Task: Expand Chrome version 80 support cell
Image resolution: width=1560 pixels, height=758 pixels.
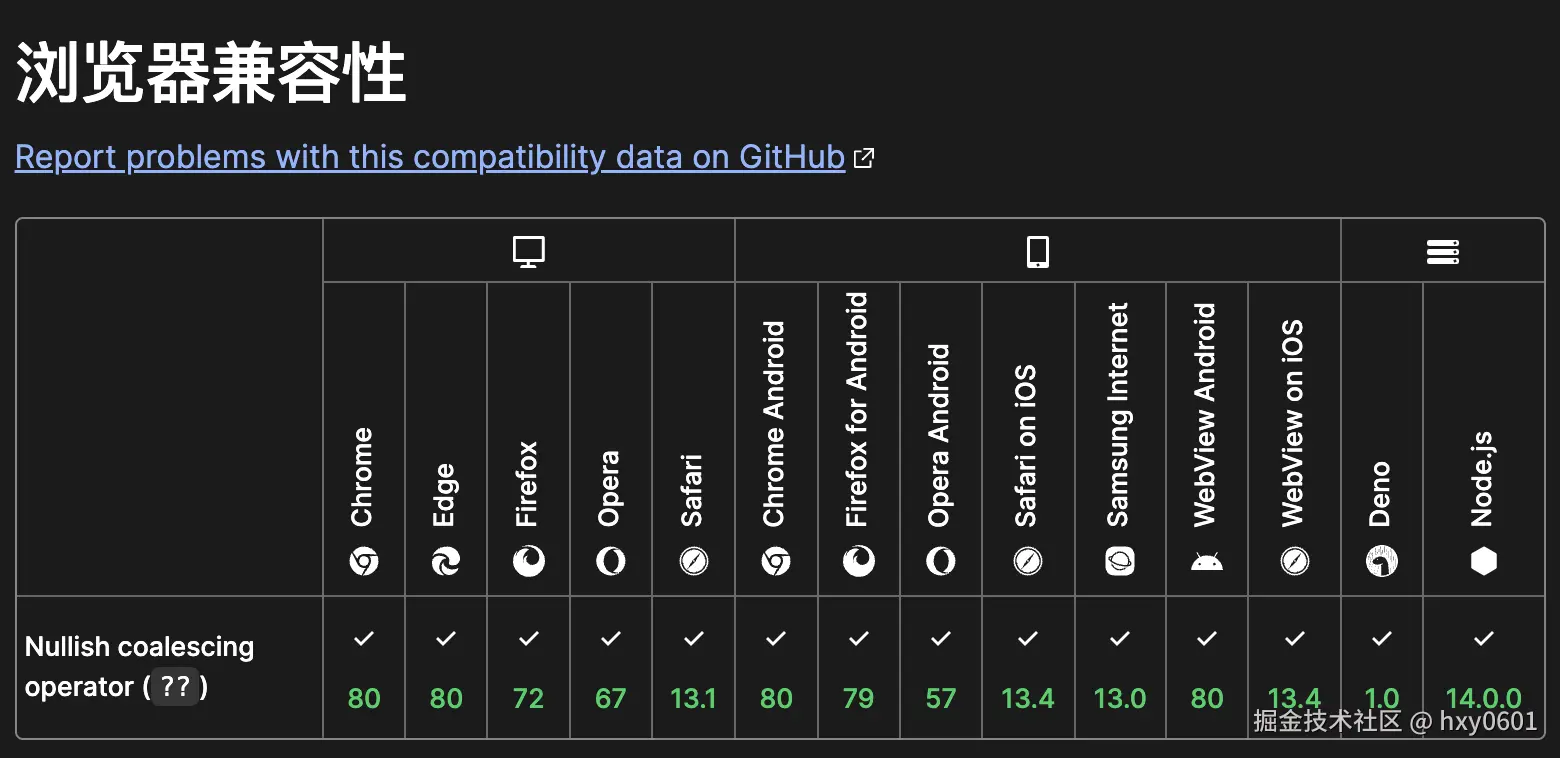Action: (364, 697)
